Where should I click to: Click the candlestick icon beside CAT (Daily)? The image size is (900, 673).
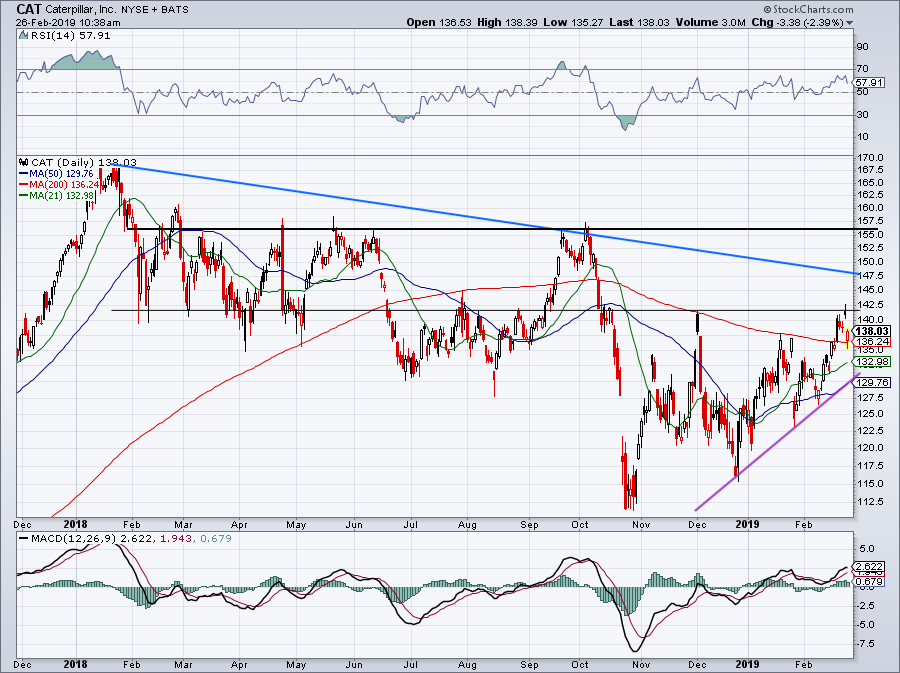click(24, 162)
